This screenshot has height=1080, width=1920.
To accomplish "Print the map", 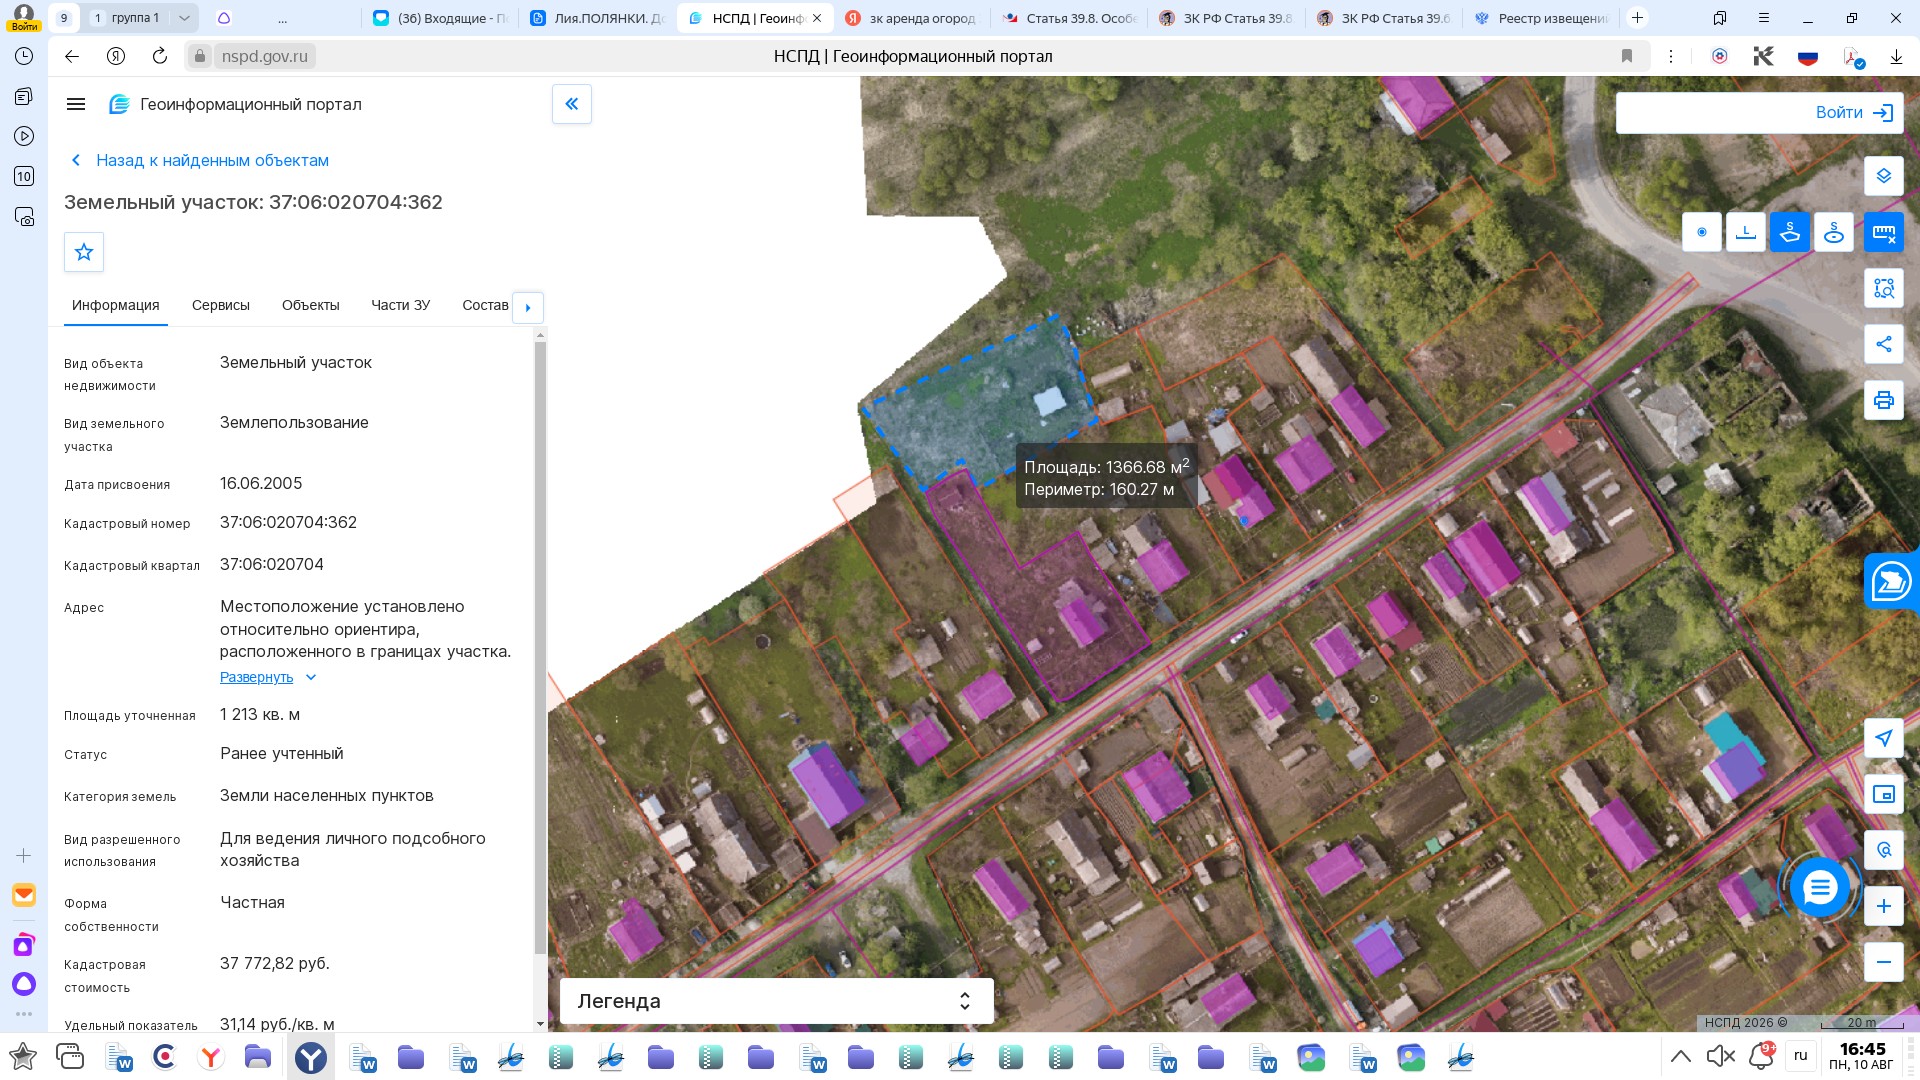I will 1883,400.
